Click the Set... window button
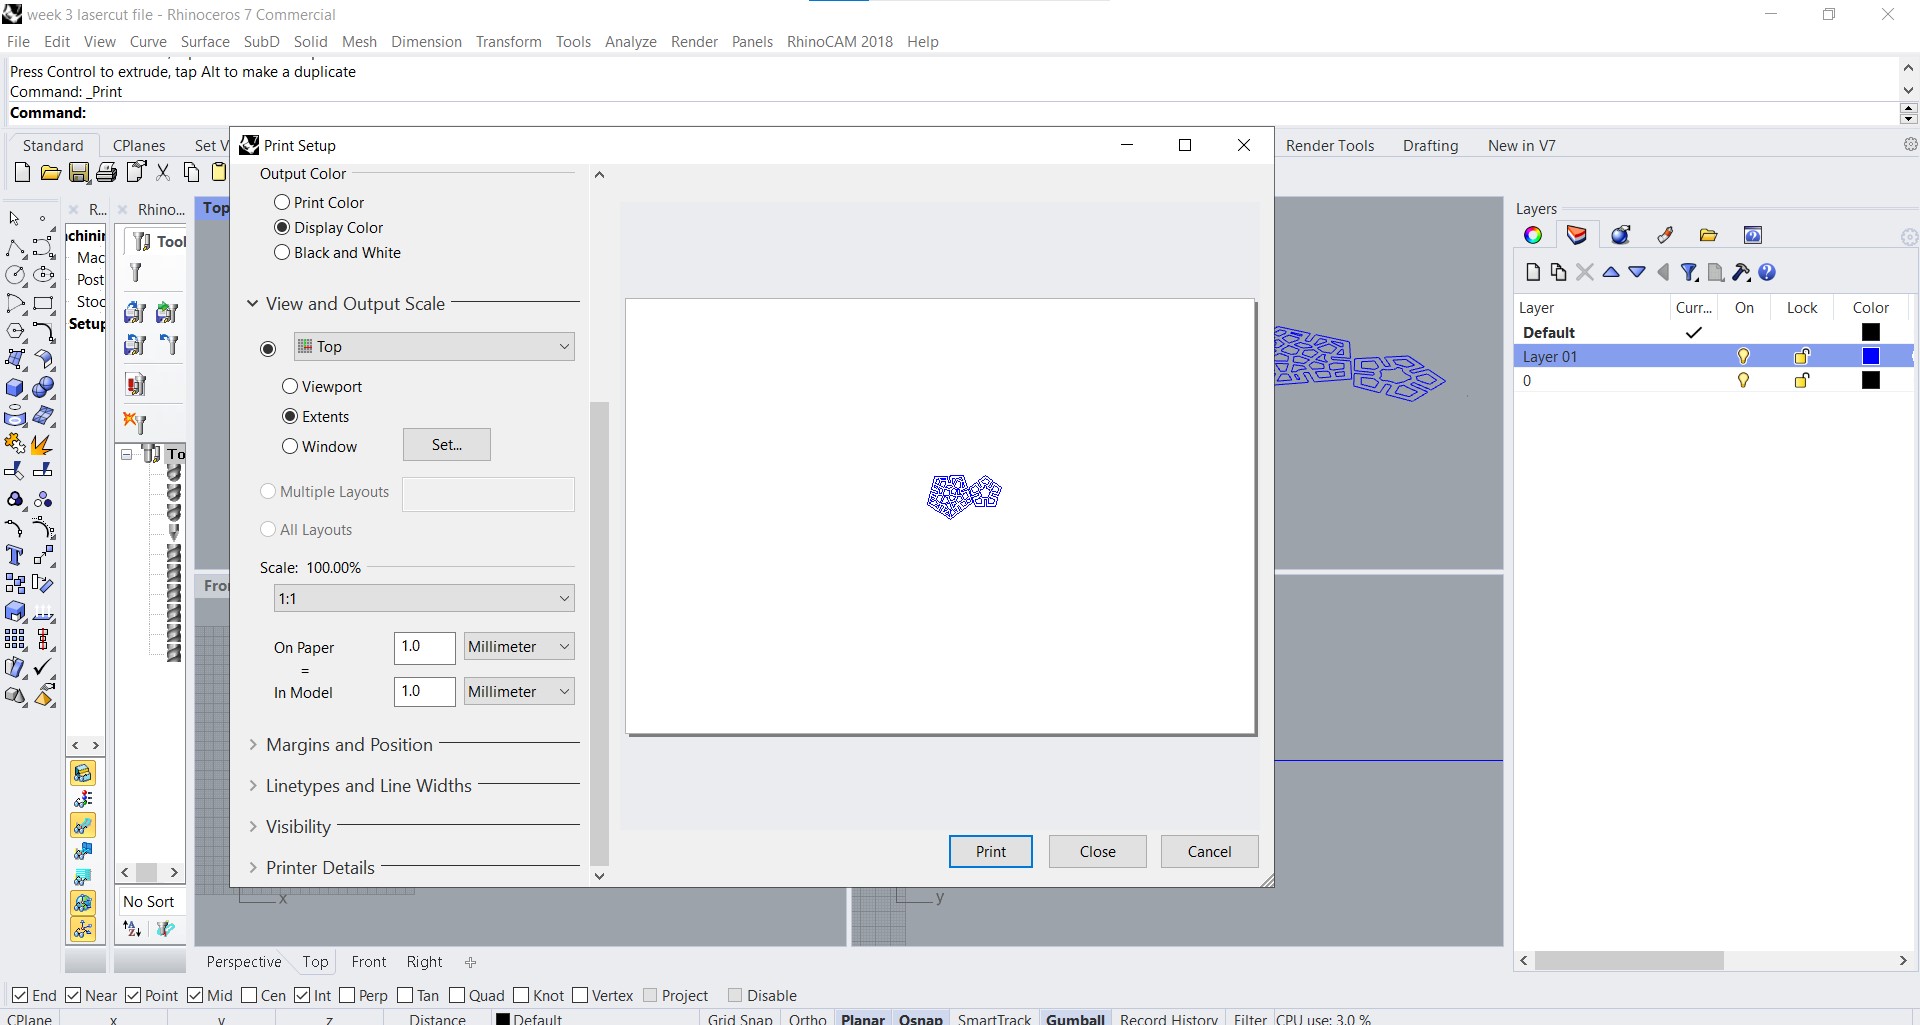 pos(446,444)
